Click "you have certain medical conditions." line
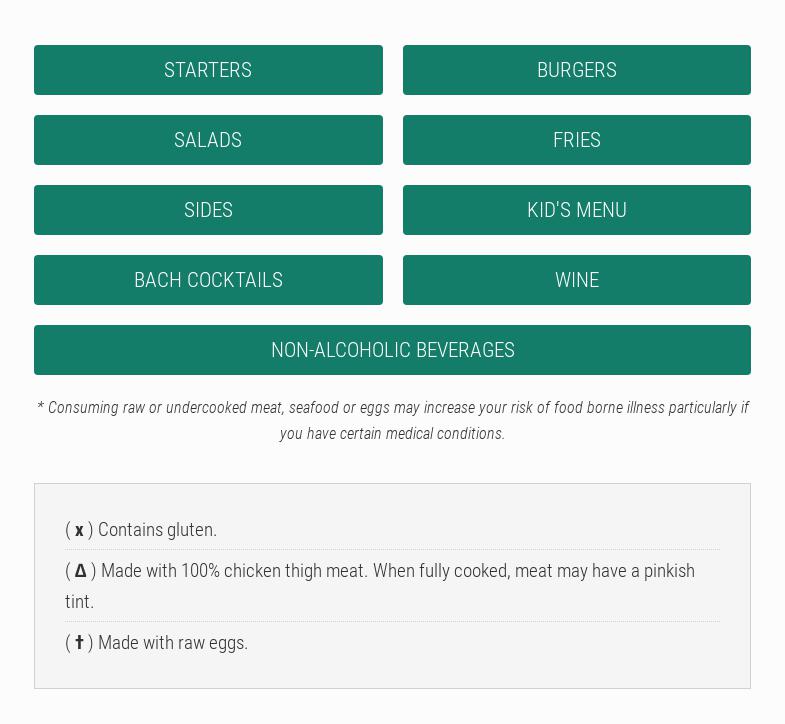785x724 pixels. point(392,434)
